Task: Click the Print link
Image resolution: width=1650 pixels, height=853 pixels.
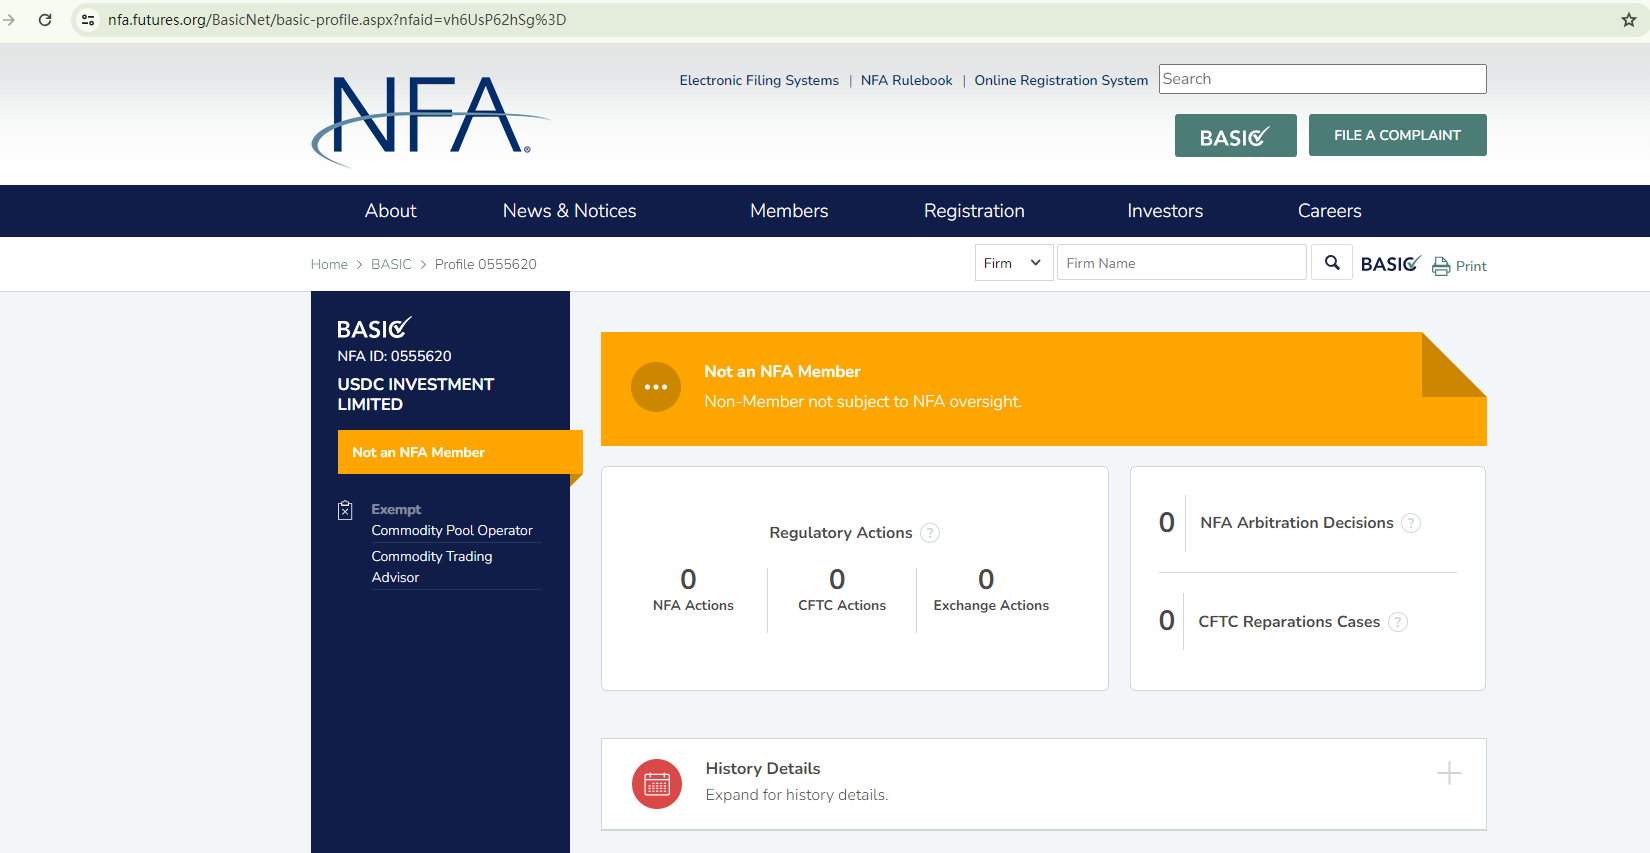Action: point(1471,266)
